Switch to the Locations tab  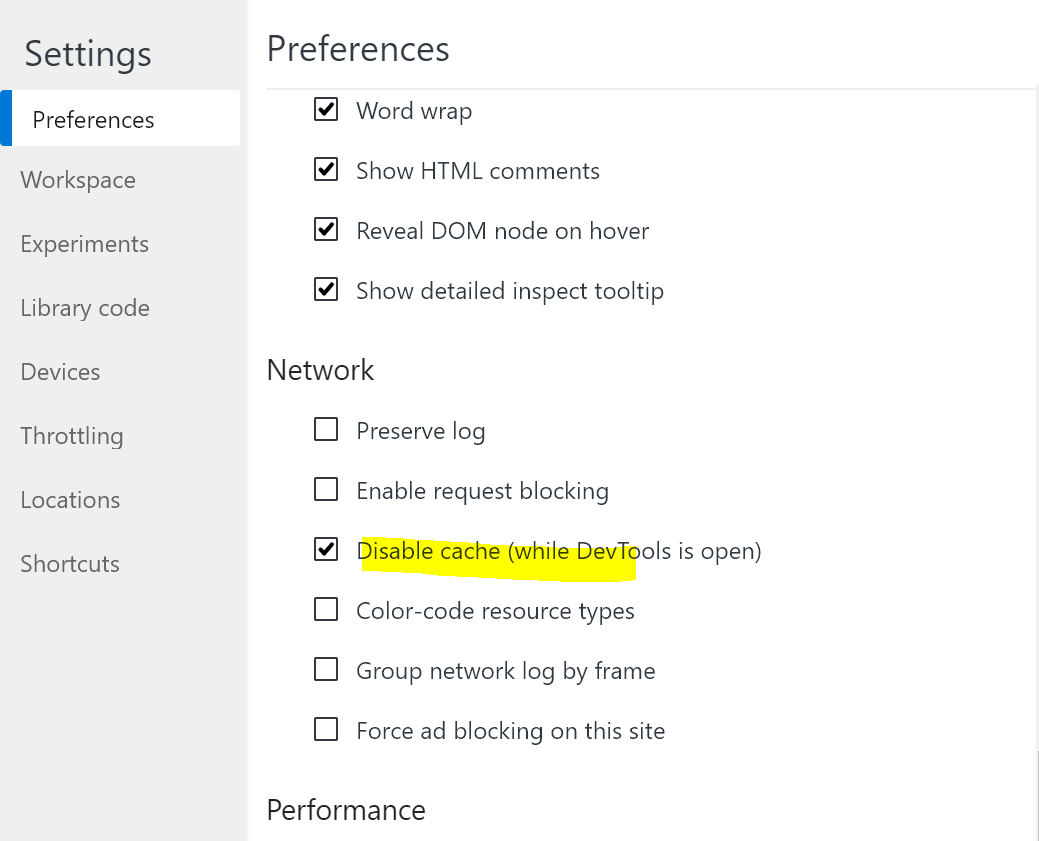click(70, 500)
